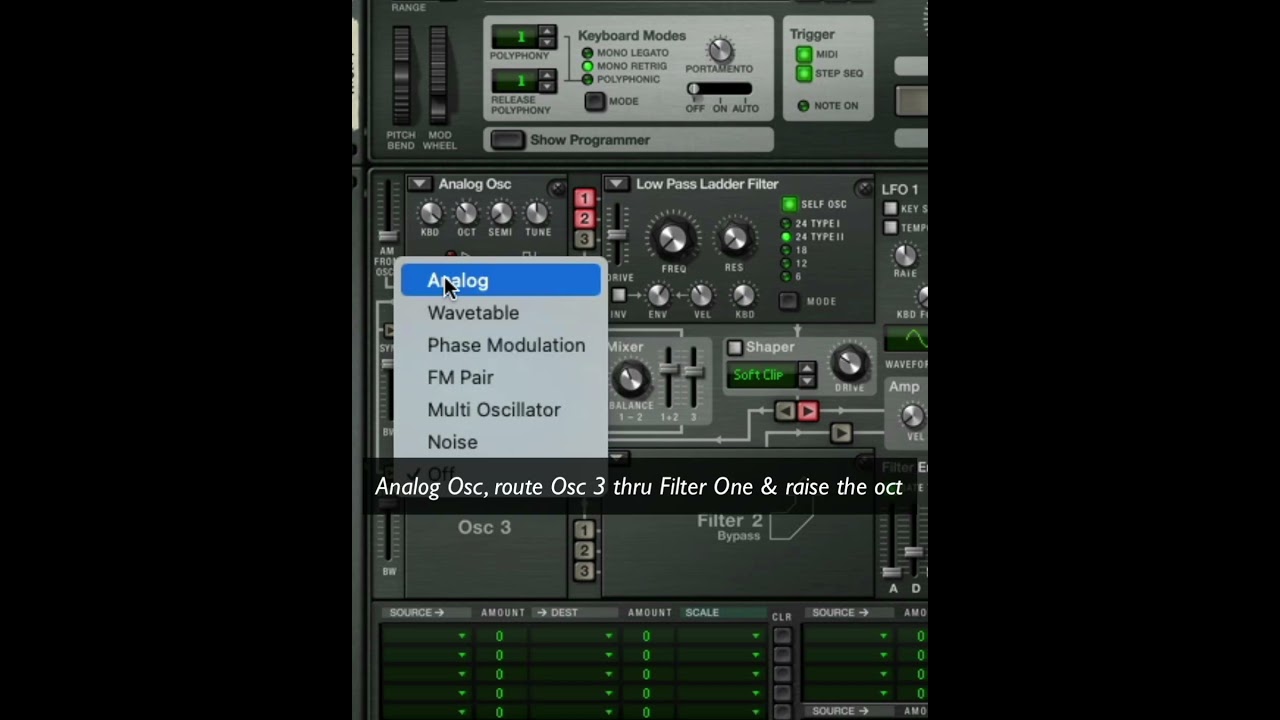Click the oscillator KBD knob

(x=430, y=212)
